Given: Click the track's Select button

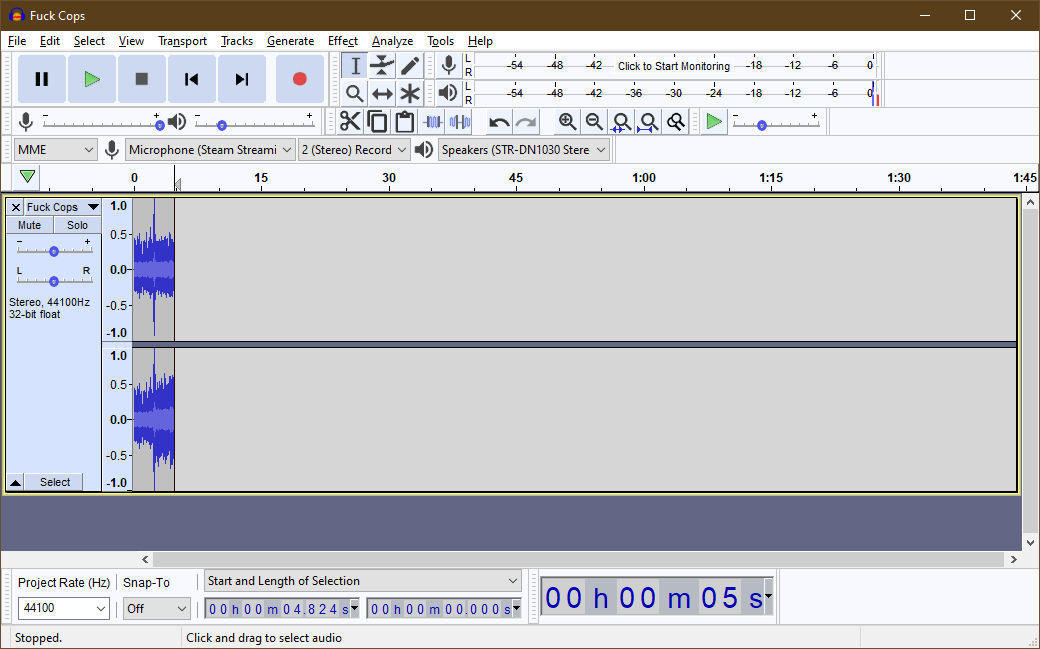Looking at the screenshot, I should pyautogui.click(x=55, y=482).
